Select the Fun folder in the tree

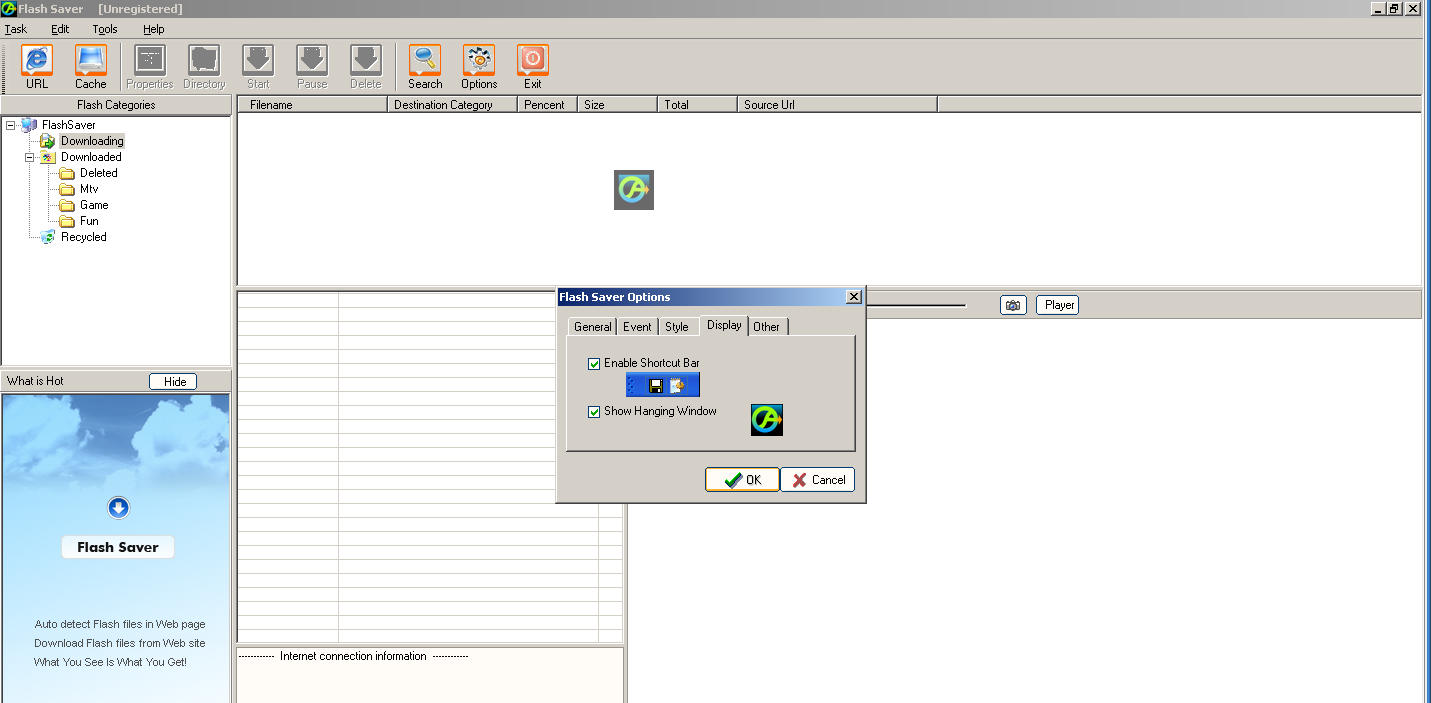(x=89, y=221)
